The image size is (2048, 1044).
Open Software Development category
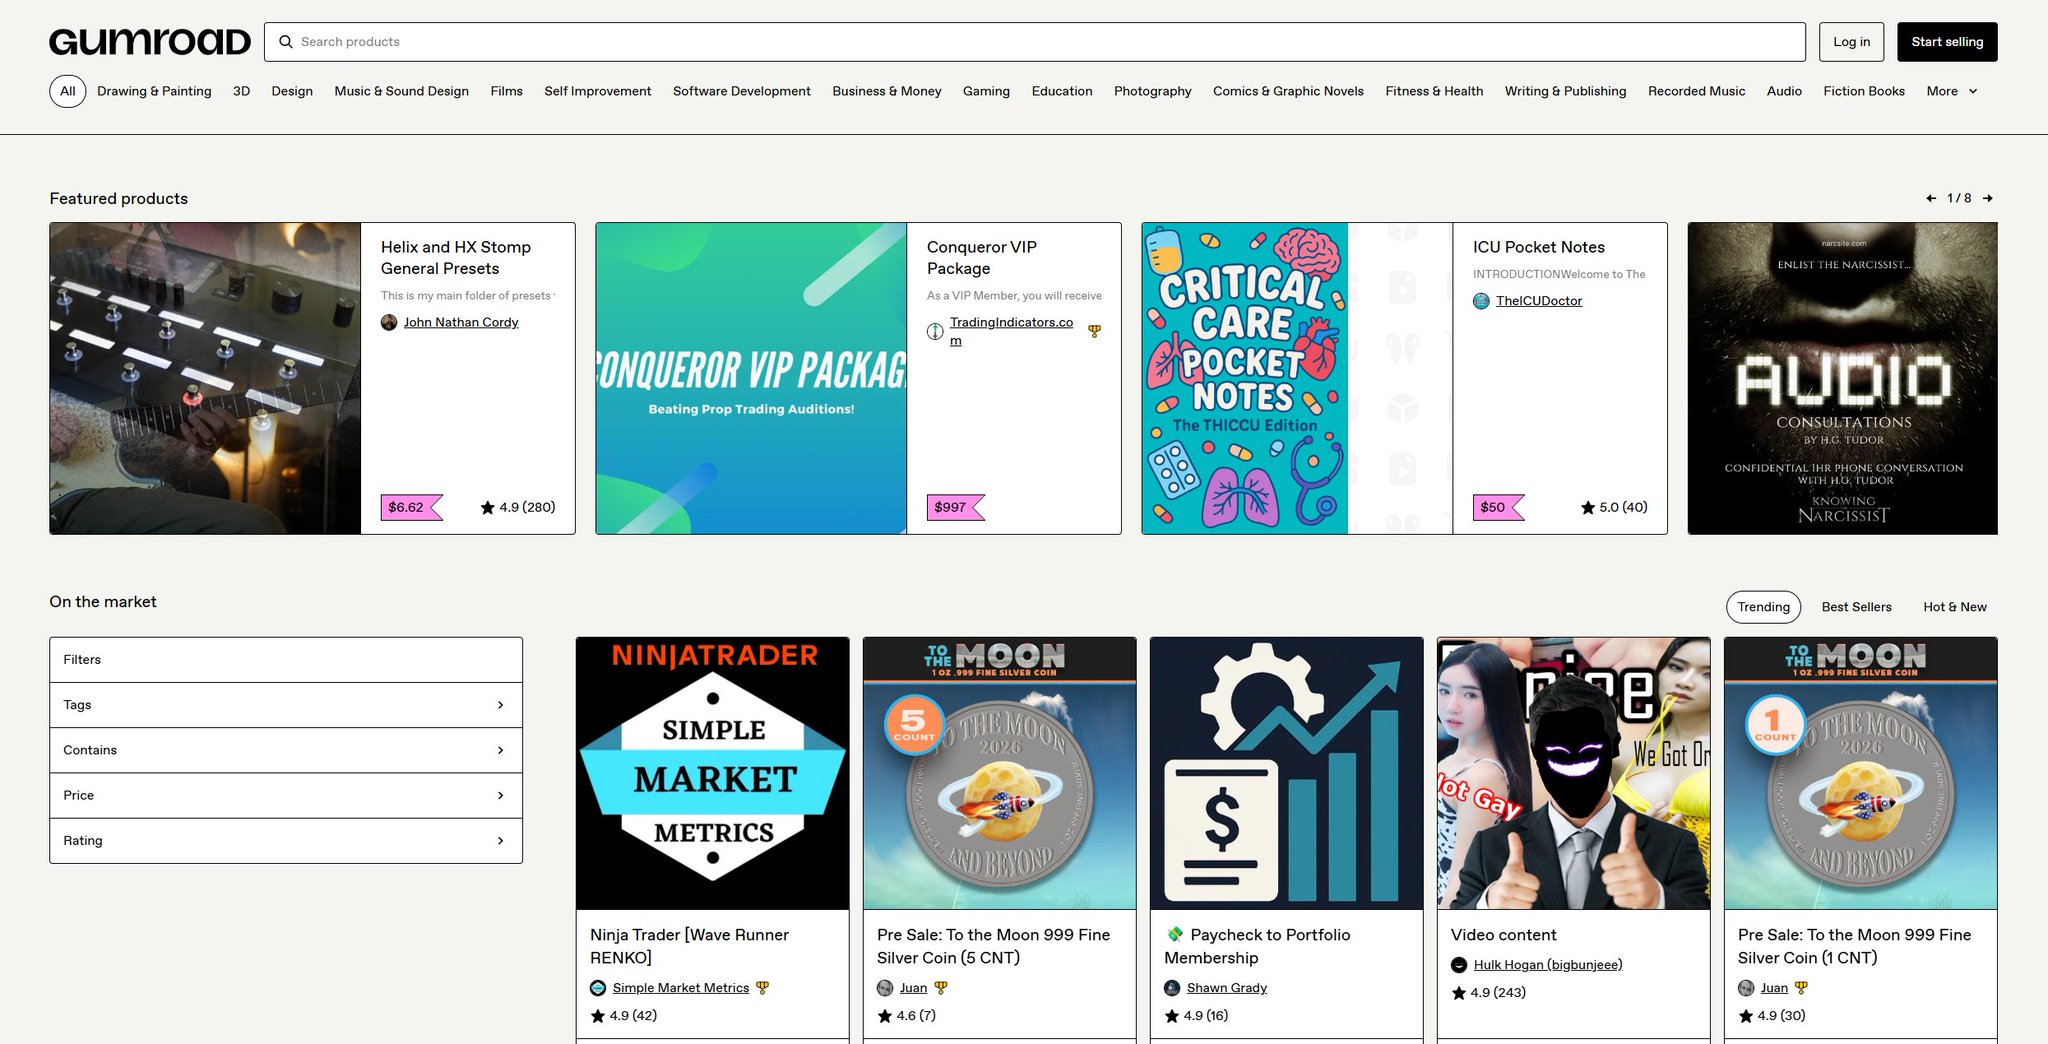[x=742, y=91]
